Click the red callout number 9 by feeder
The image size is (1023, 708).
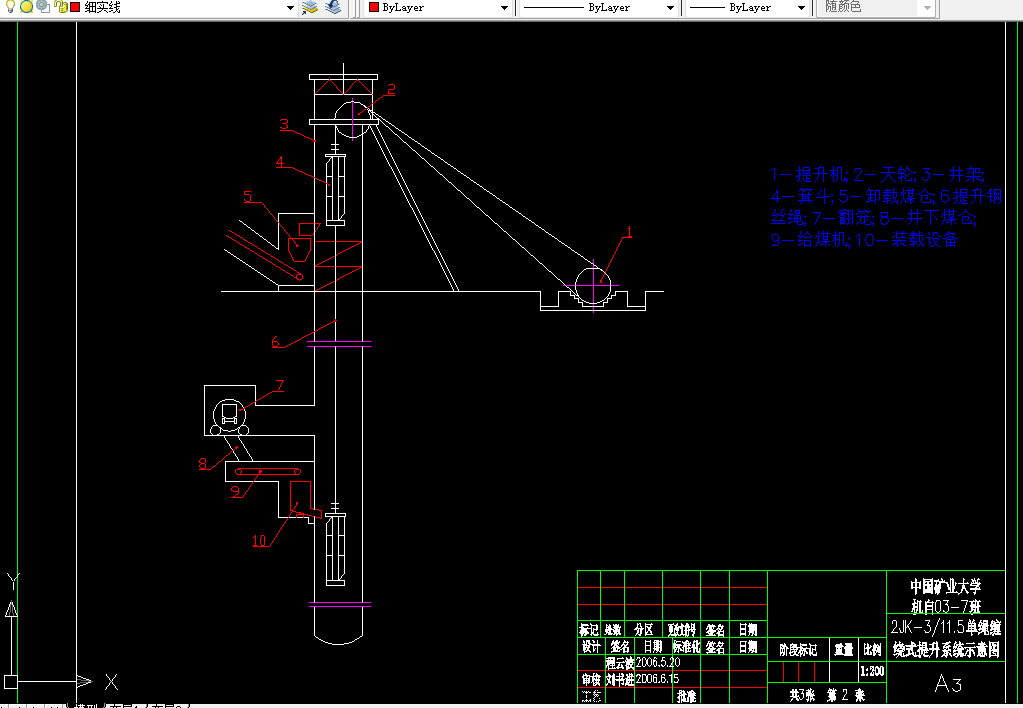[x=236, y=491]
